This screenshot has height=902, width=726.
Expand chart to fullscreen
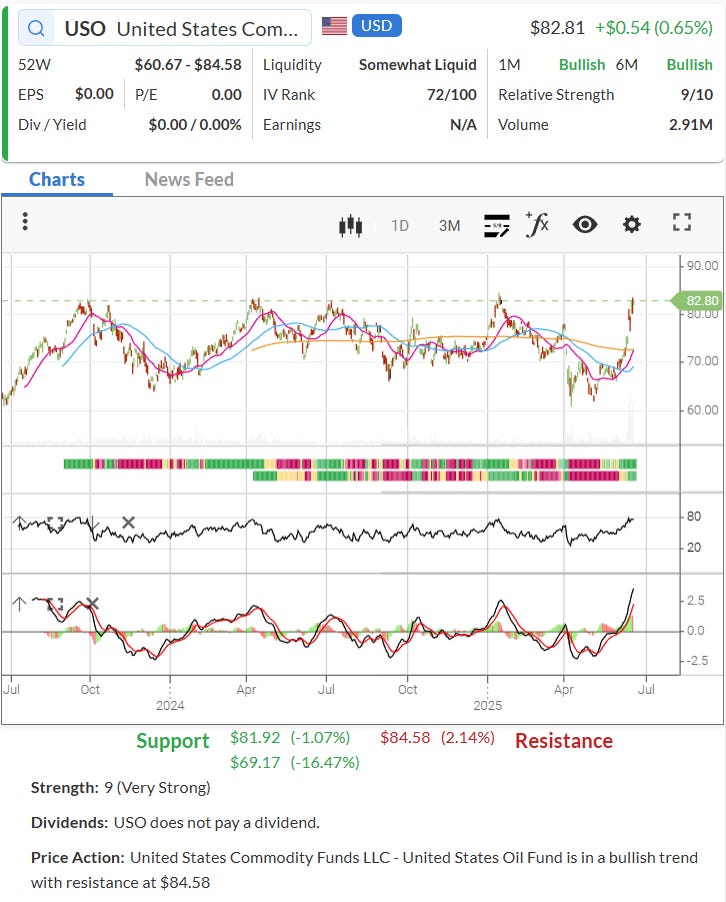tap(682, 222)
